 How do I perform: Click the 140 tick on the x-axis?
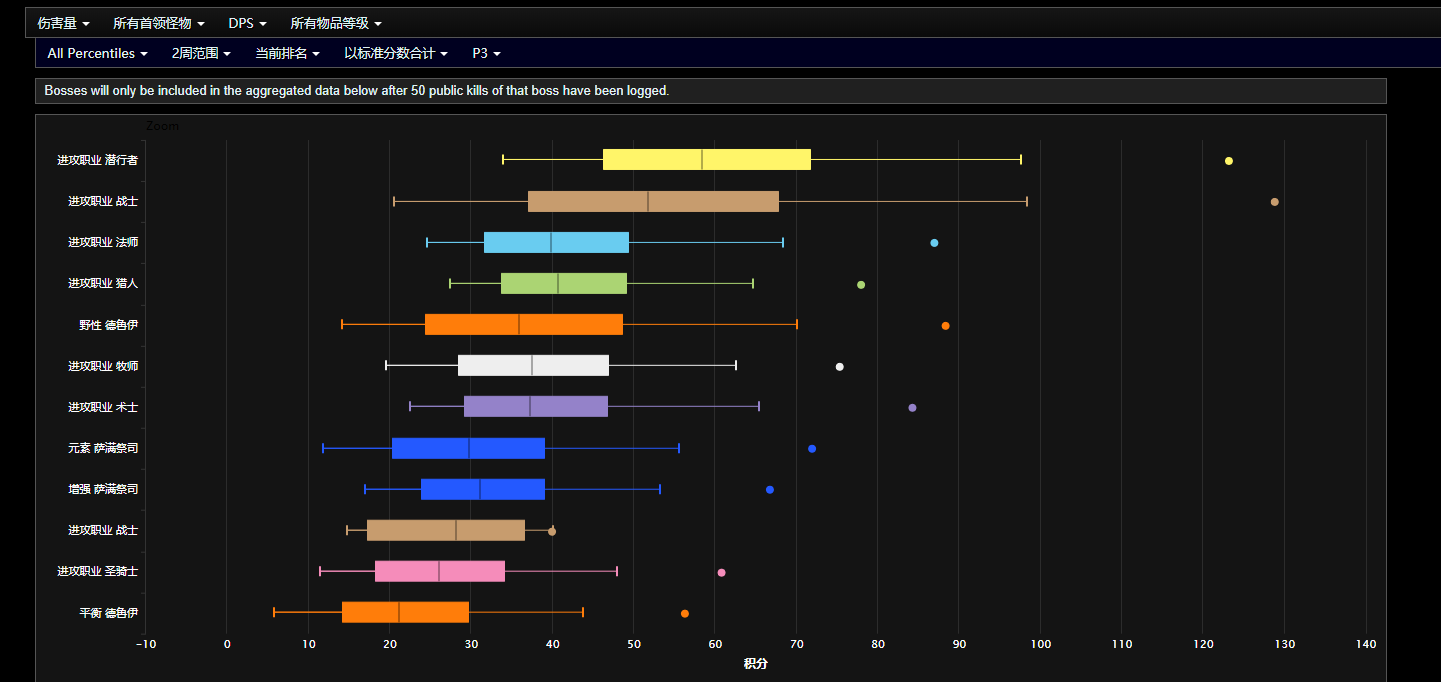[1366, 644]
